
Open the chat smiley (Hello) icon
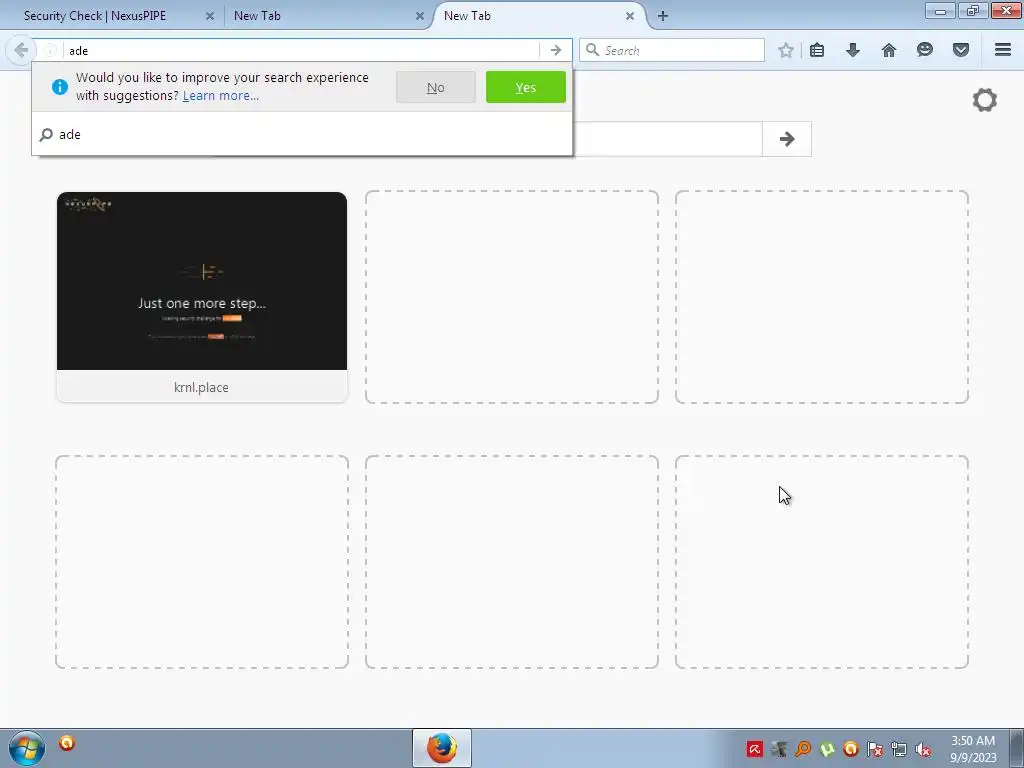[925, 50]
